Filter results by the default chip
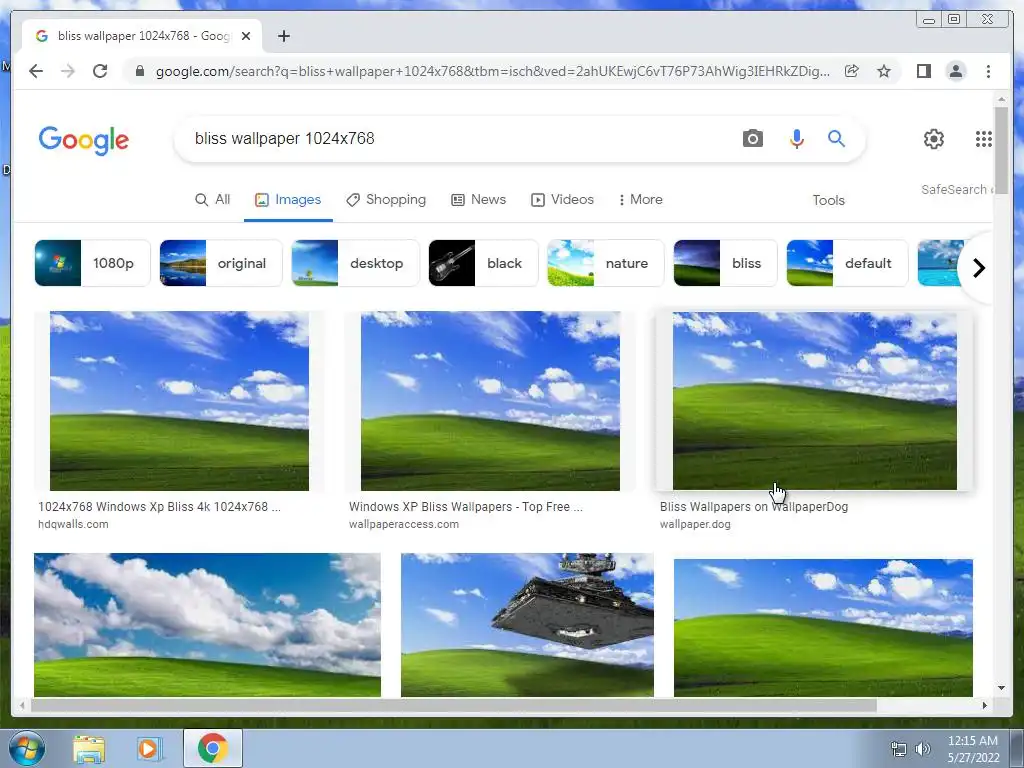1024x768 pixels. pyautogui.click(x=847, y=263)
